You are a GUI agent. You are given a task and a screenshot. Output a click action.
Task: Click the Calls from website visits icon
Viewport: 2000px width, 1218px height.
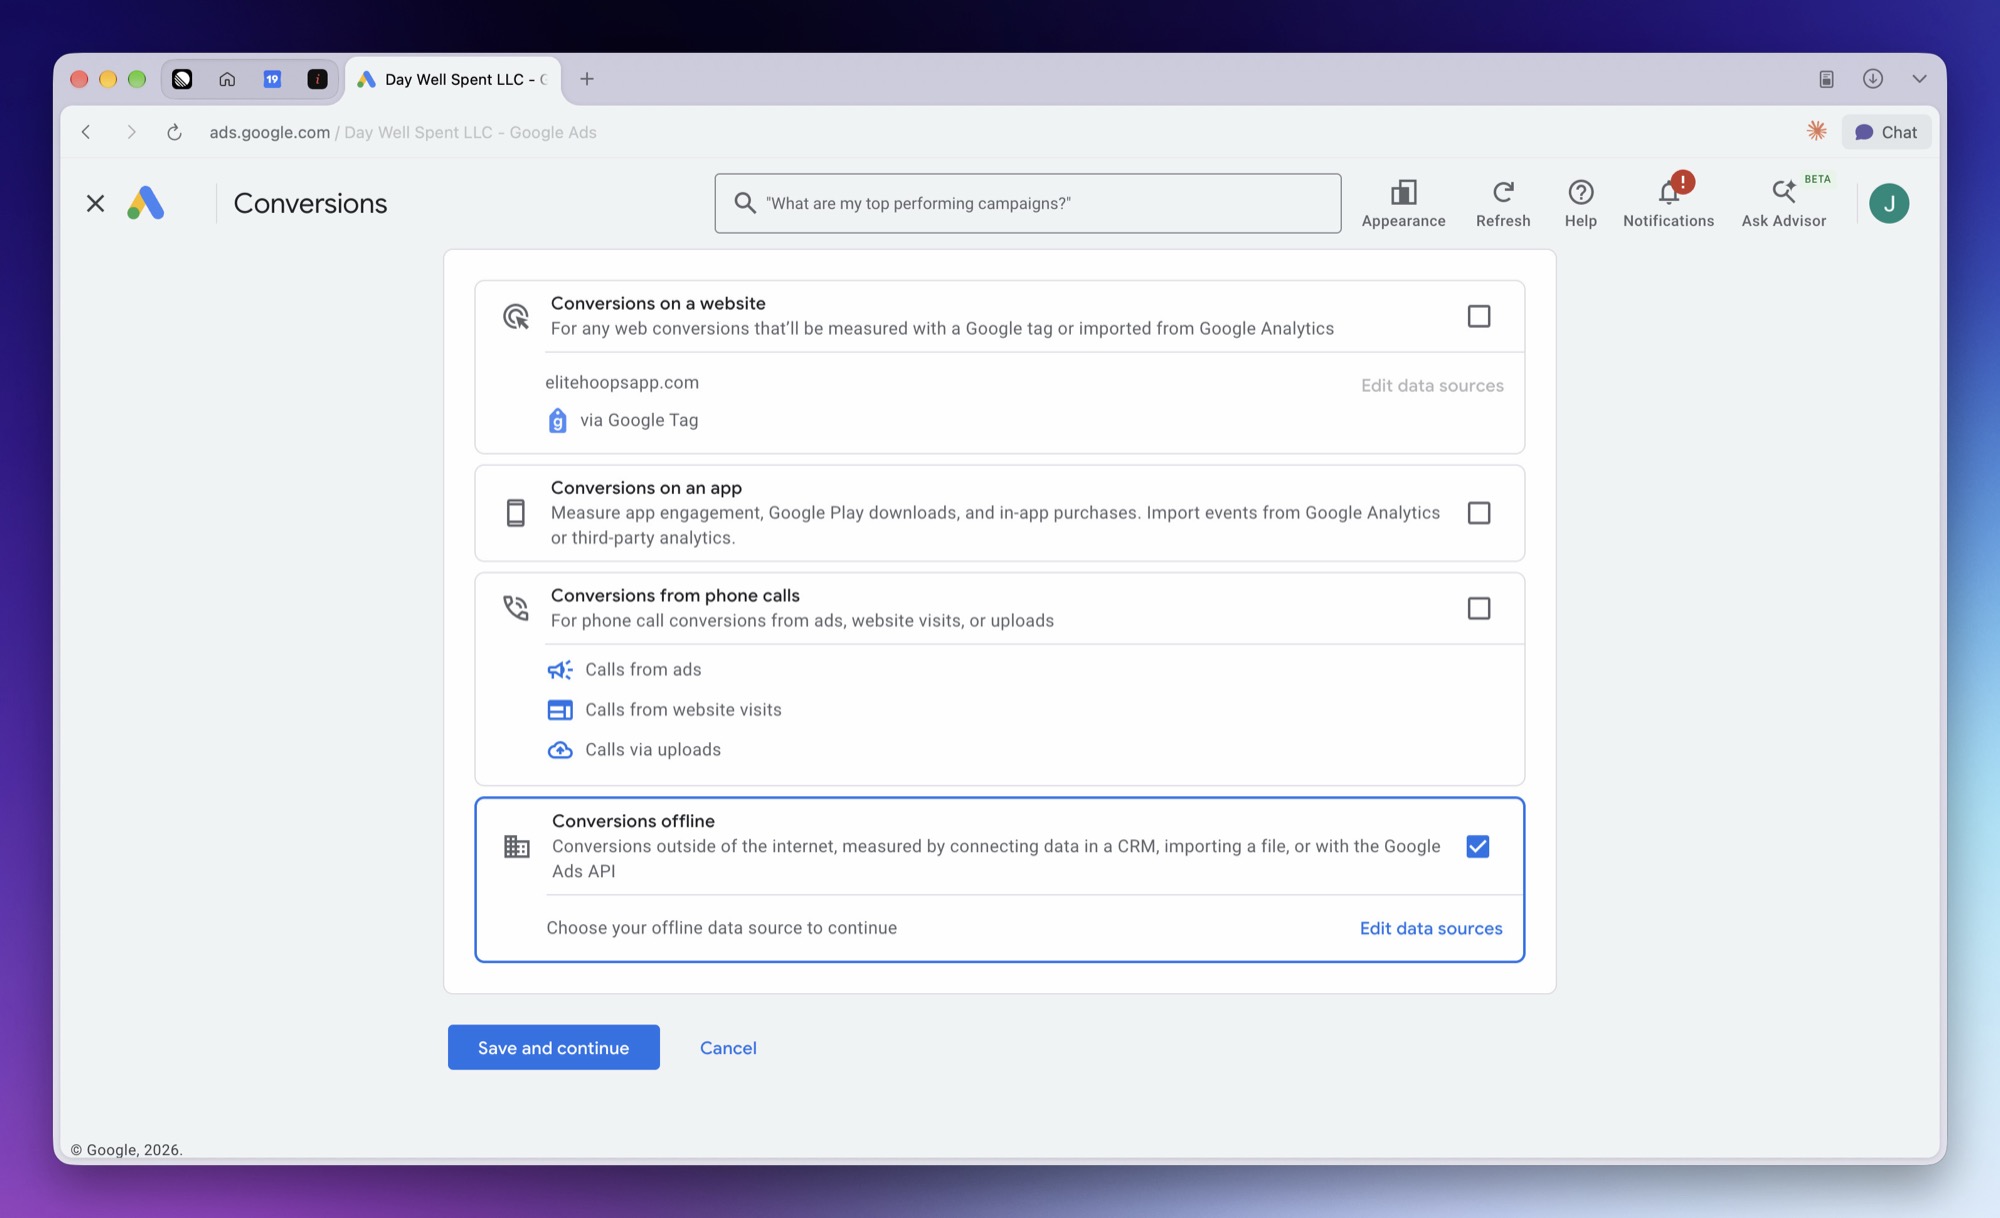coord(560,710)
